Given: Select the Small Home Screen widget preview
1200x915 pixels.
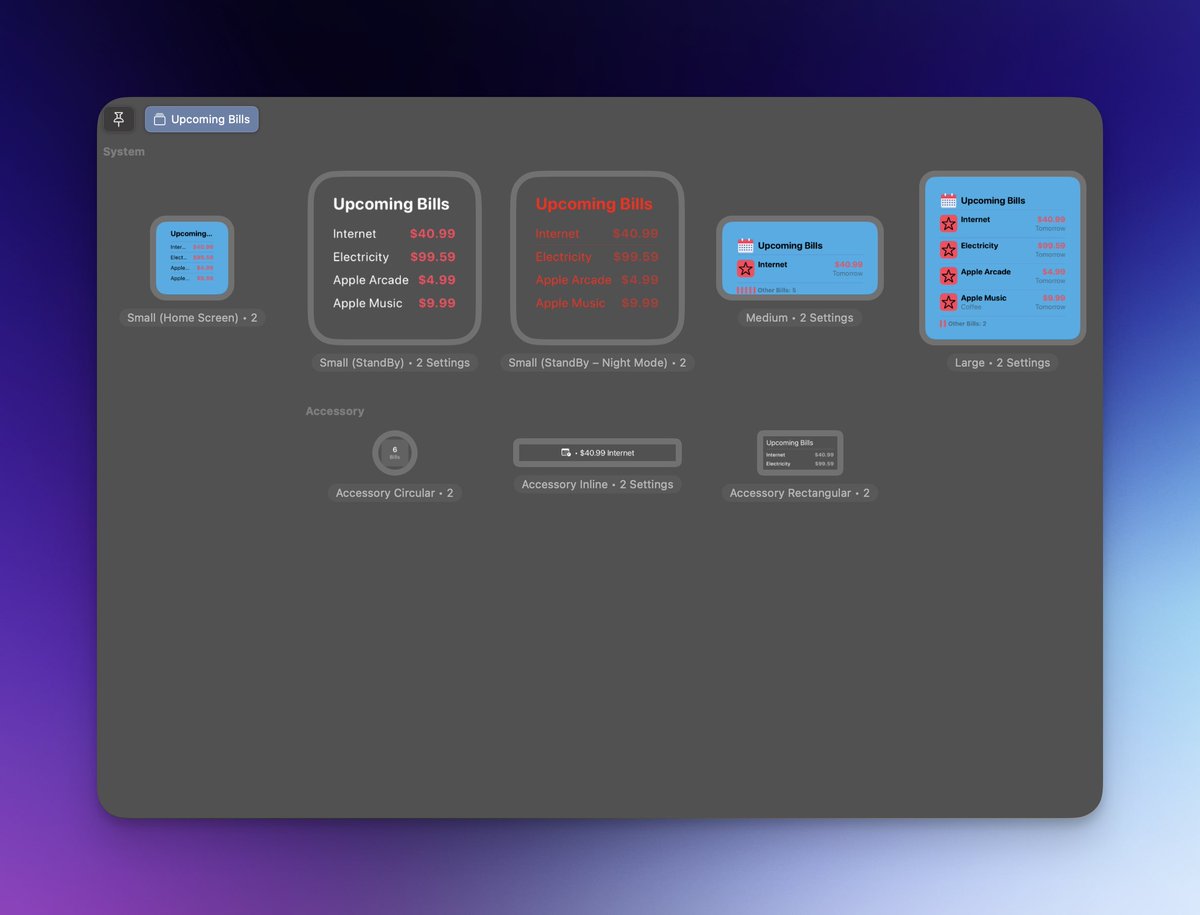Looking at the screenshot, I should [192, 258].
